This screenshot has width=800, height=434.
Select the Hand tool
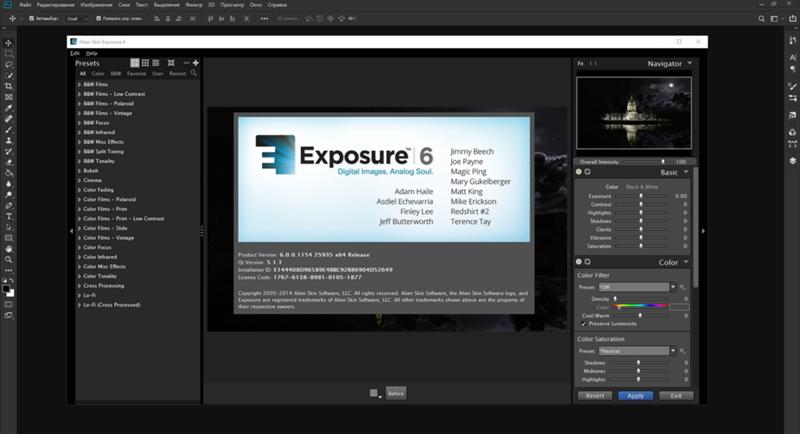9,249
